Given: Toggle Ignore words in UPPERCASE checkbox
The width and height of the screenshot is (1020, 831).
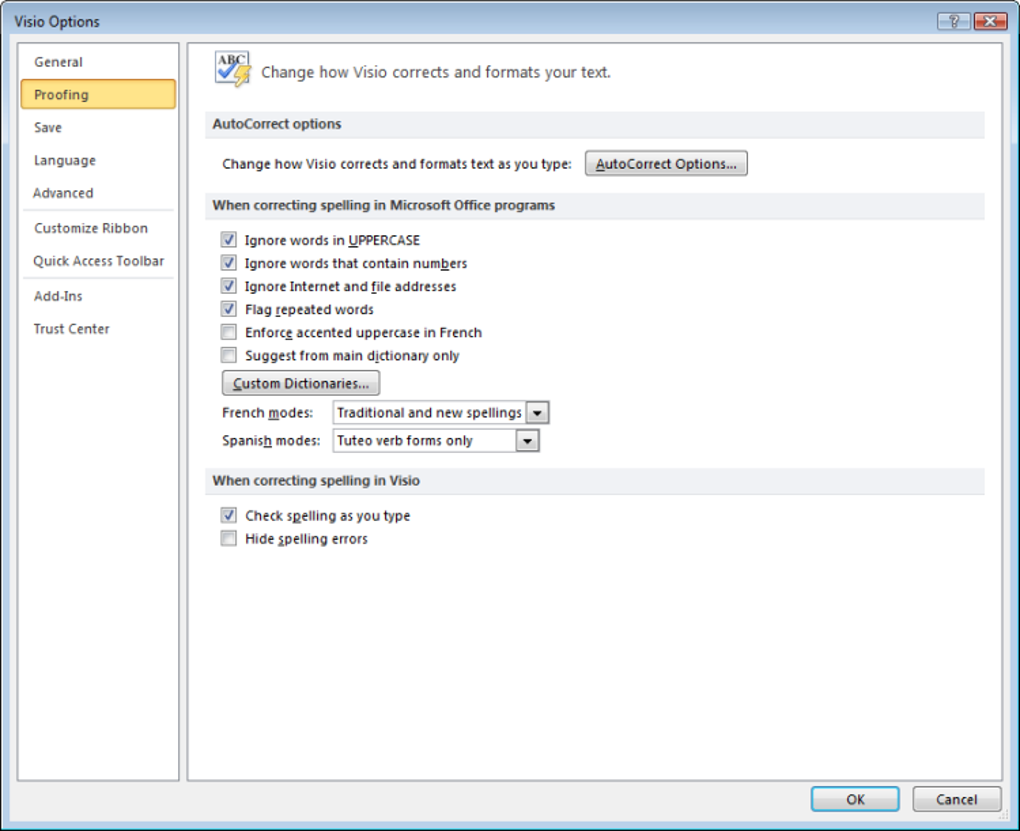Looking at the screenshot, I should point(228,240).
